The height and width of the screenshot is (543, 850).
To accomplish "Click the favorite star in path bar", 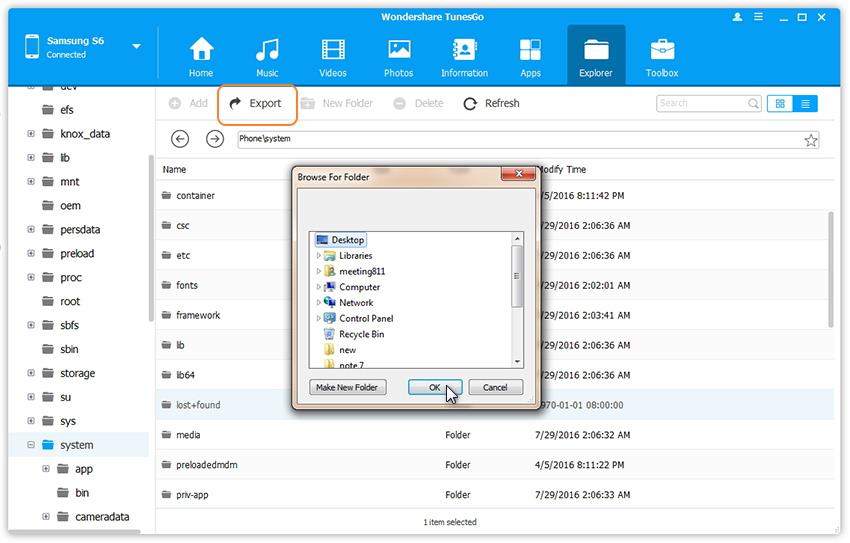I will pos(811,140).
